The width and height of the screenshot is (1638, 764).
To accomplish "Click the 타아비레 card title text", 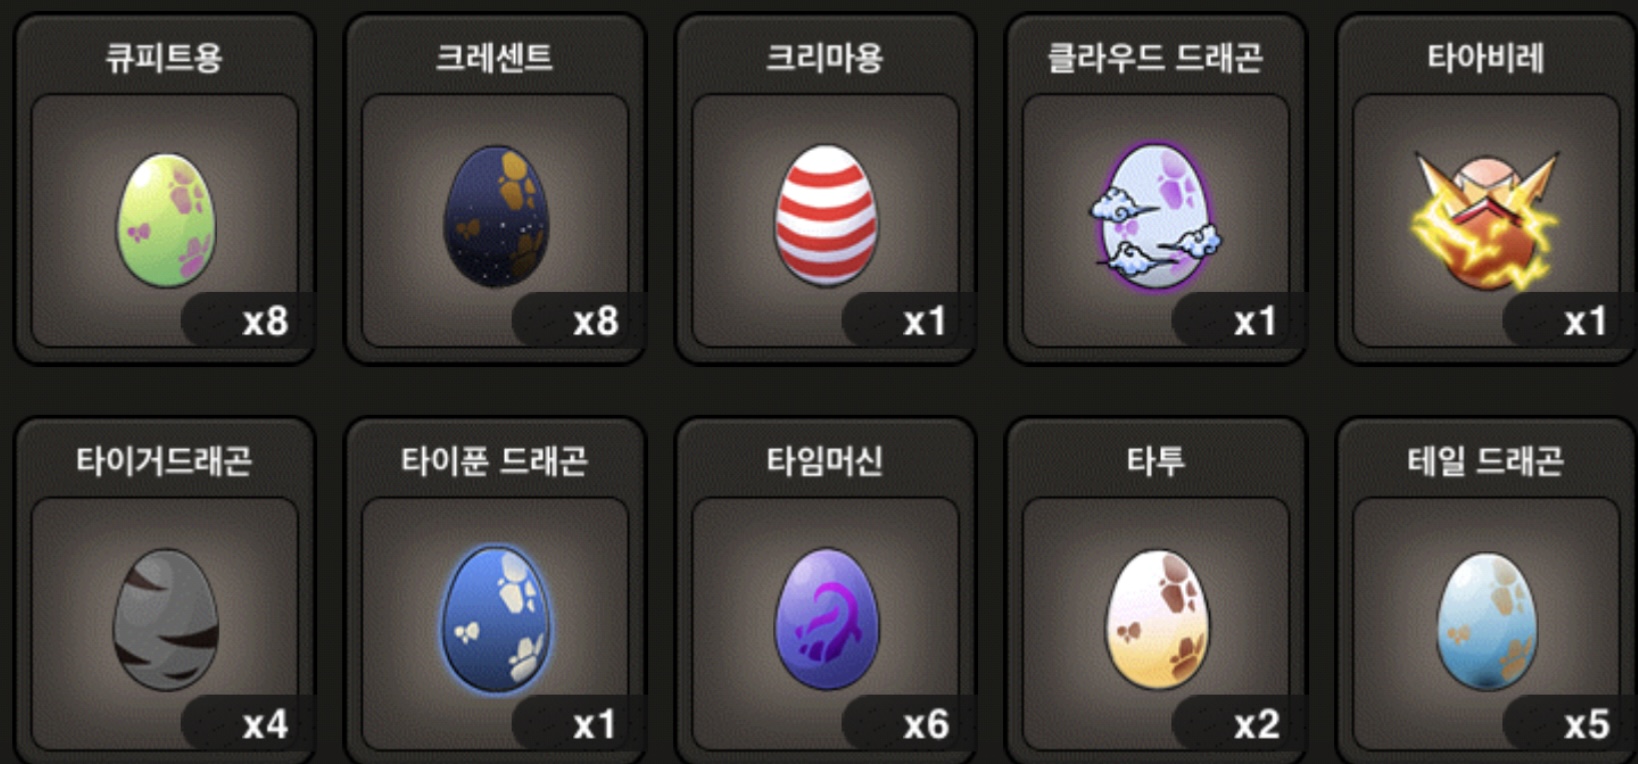I will (x=1486, y=58).
